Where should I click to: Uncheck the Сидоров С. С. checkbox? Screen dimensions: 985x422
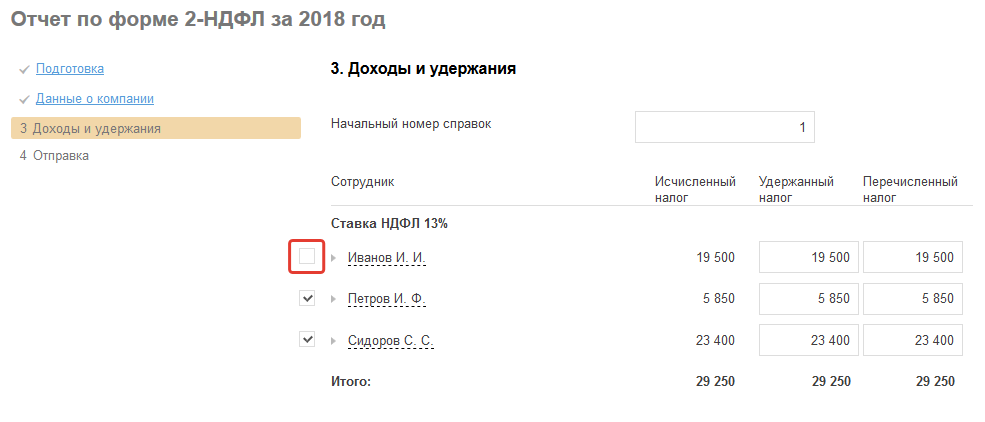coord(307,341)
